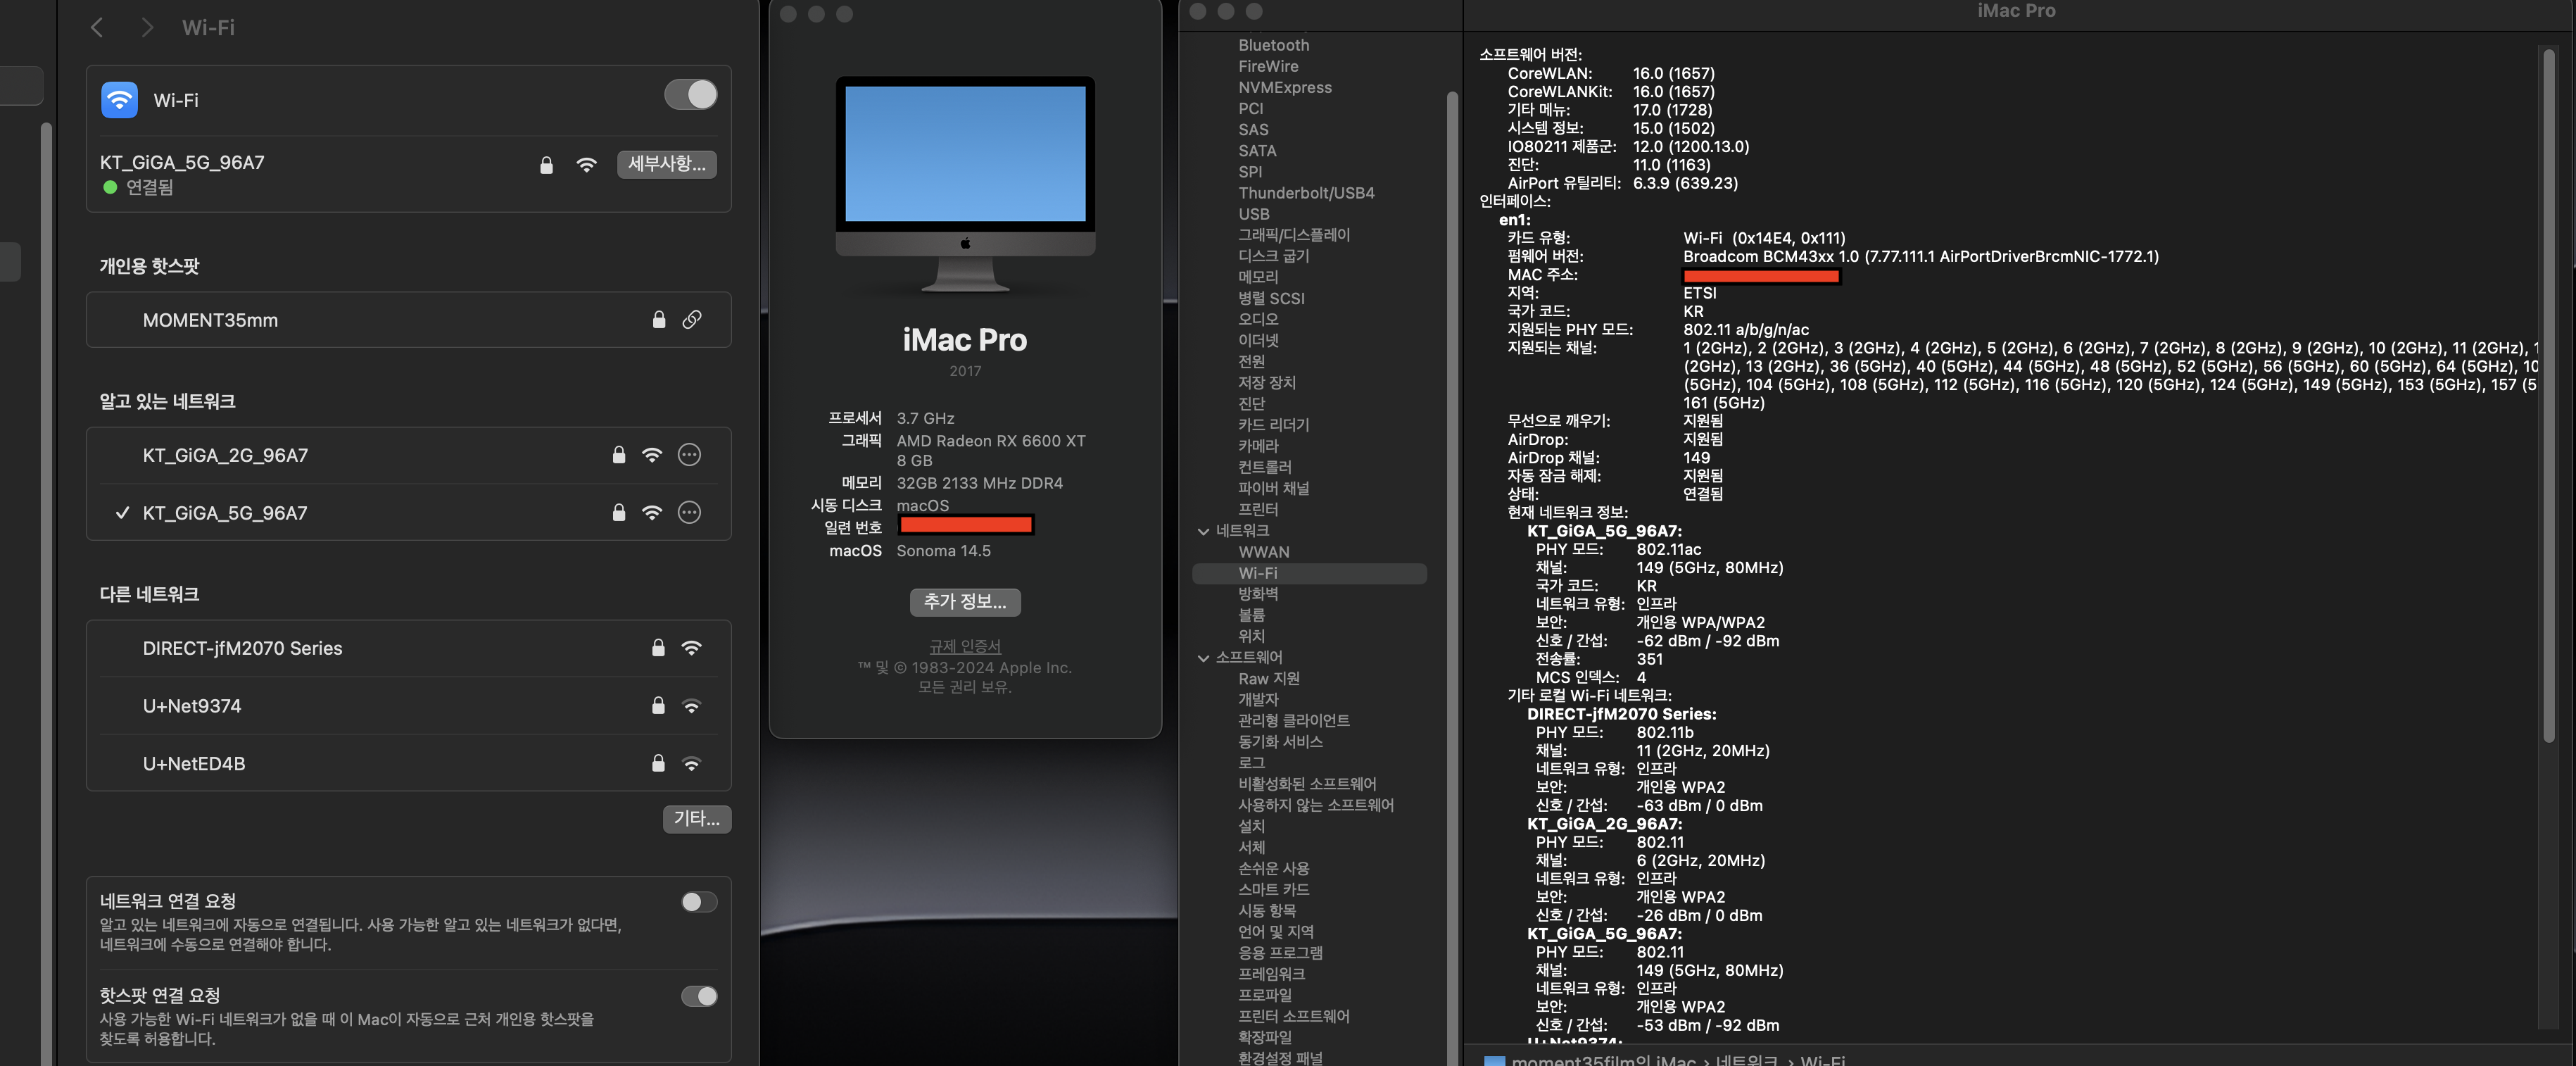Click the System Information detail pane scrollbar

(2549, 395)
